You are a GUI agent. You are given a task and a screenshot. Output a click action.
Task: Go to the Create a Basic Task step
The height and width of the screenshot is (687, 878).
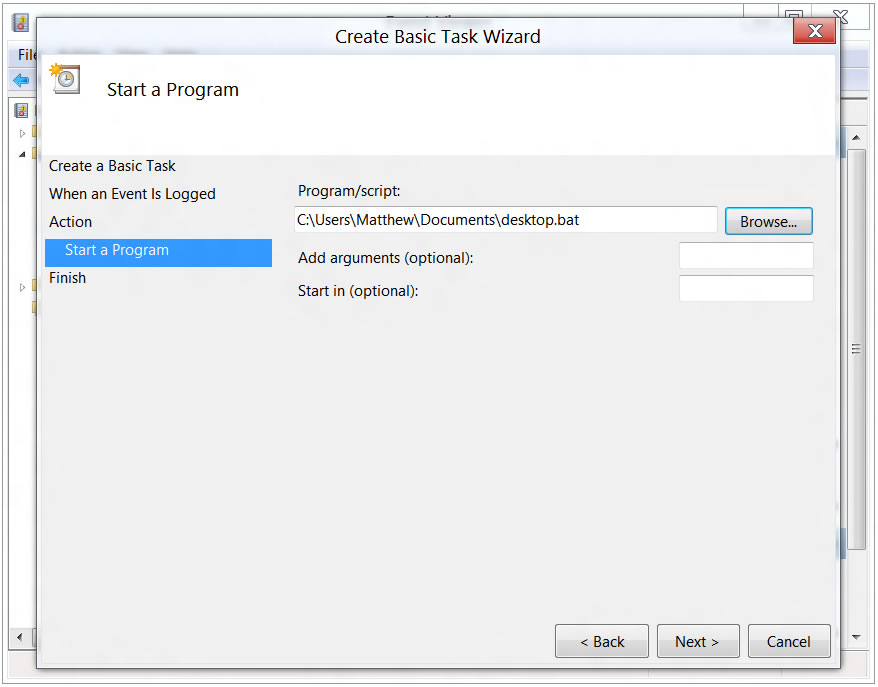[112, 166]
